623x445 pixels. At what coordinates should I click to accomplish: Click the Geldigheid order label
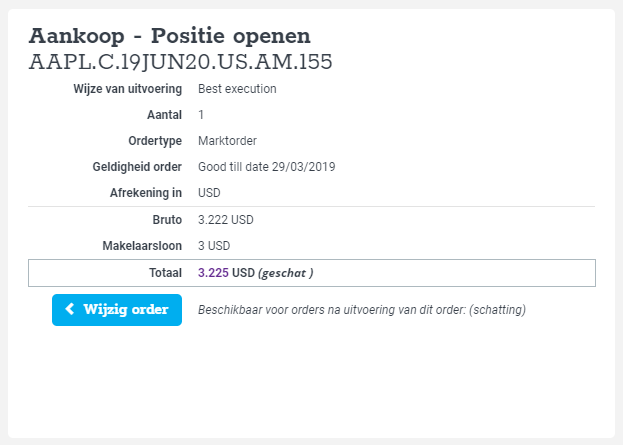[x=137, y=167]
